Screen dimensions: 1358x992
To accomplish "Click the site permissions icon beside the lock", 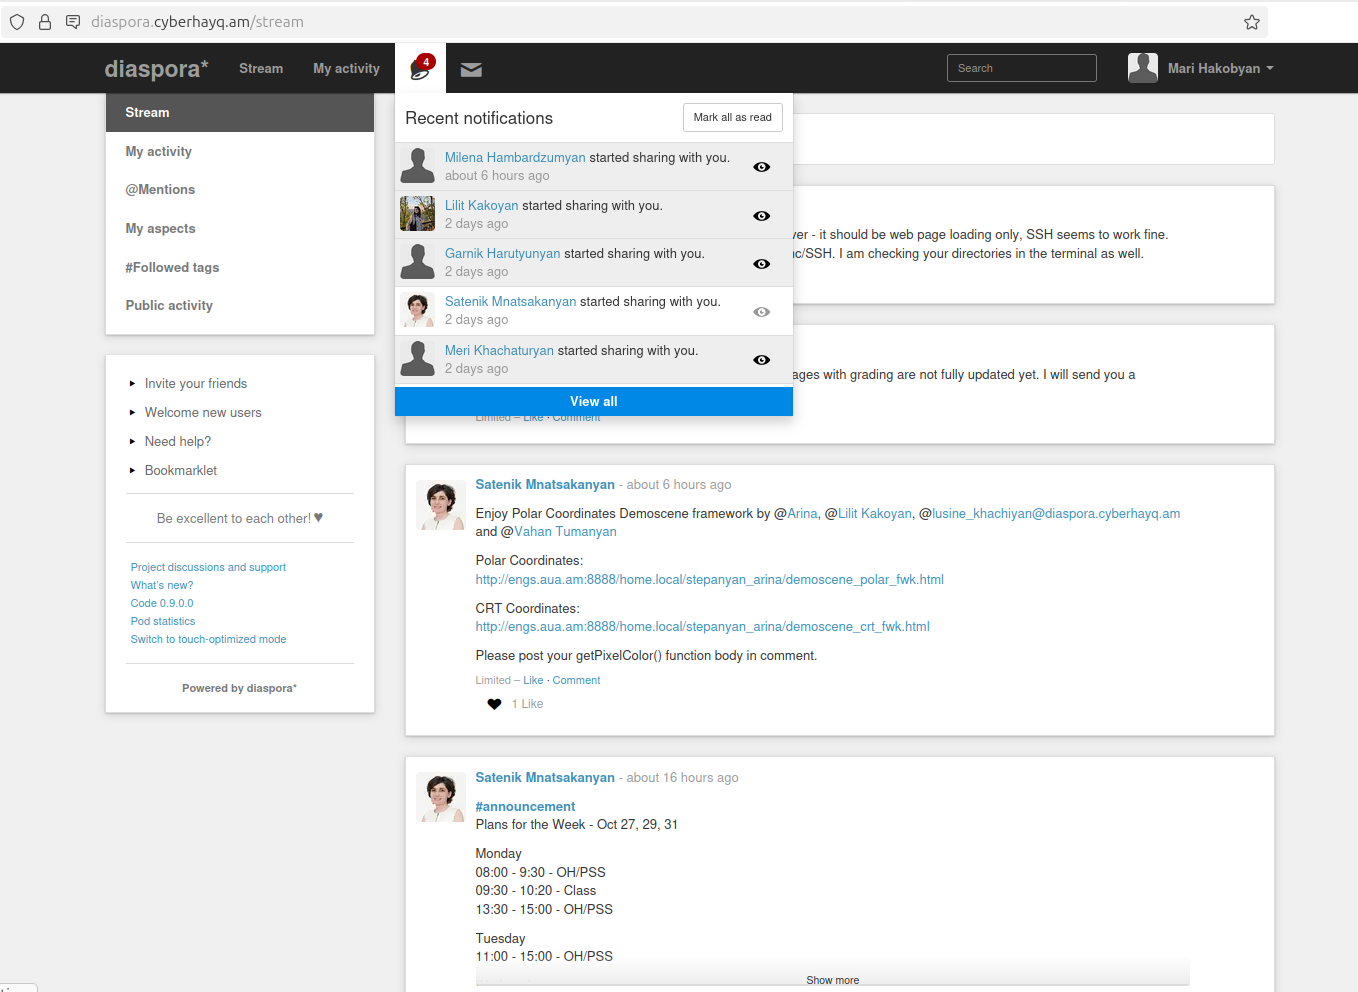I will tap(73, 22).
